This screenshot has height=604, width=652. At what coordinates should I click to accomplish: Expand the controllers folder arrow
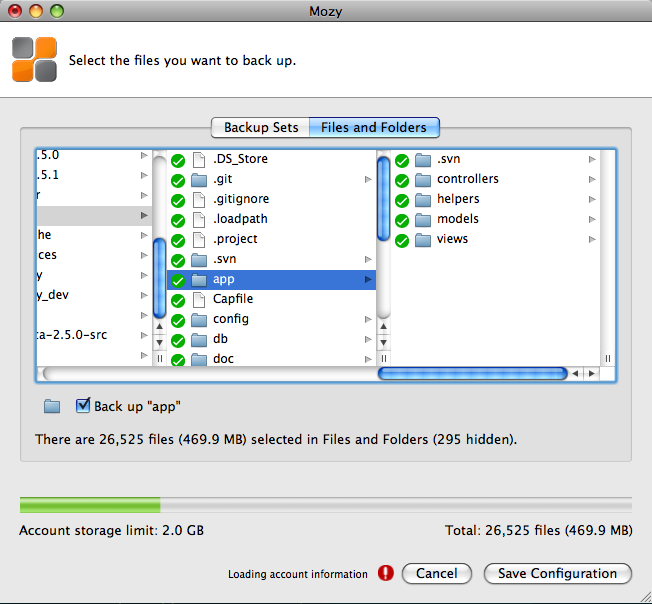(x=592, y=179)
